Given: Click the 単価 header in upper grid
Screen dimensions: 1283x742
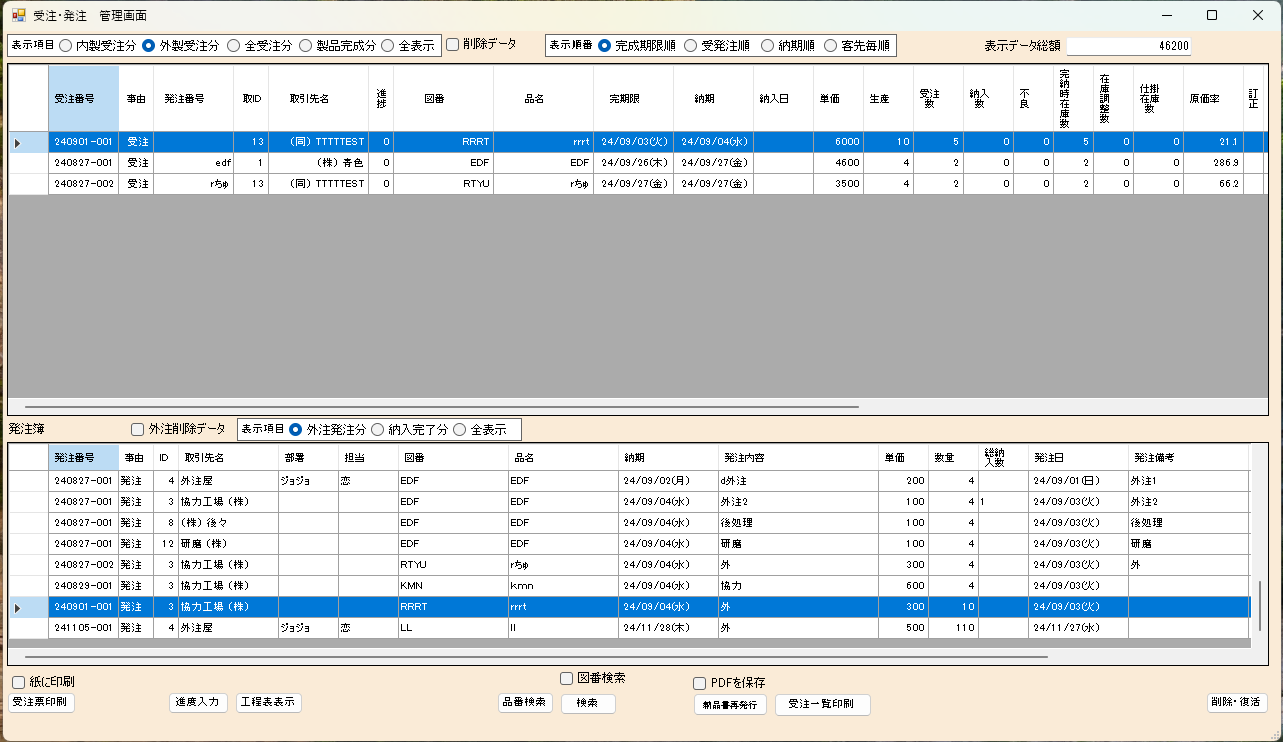Looking at the screenshot, I should tap(838, 99).
